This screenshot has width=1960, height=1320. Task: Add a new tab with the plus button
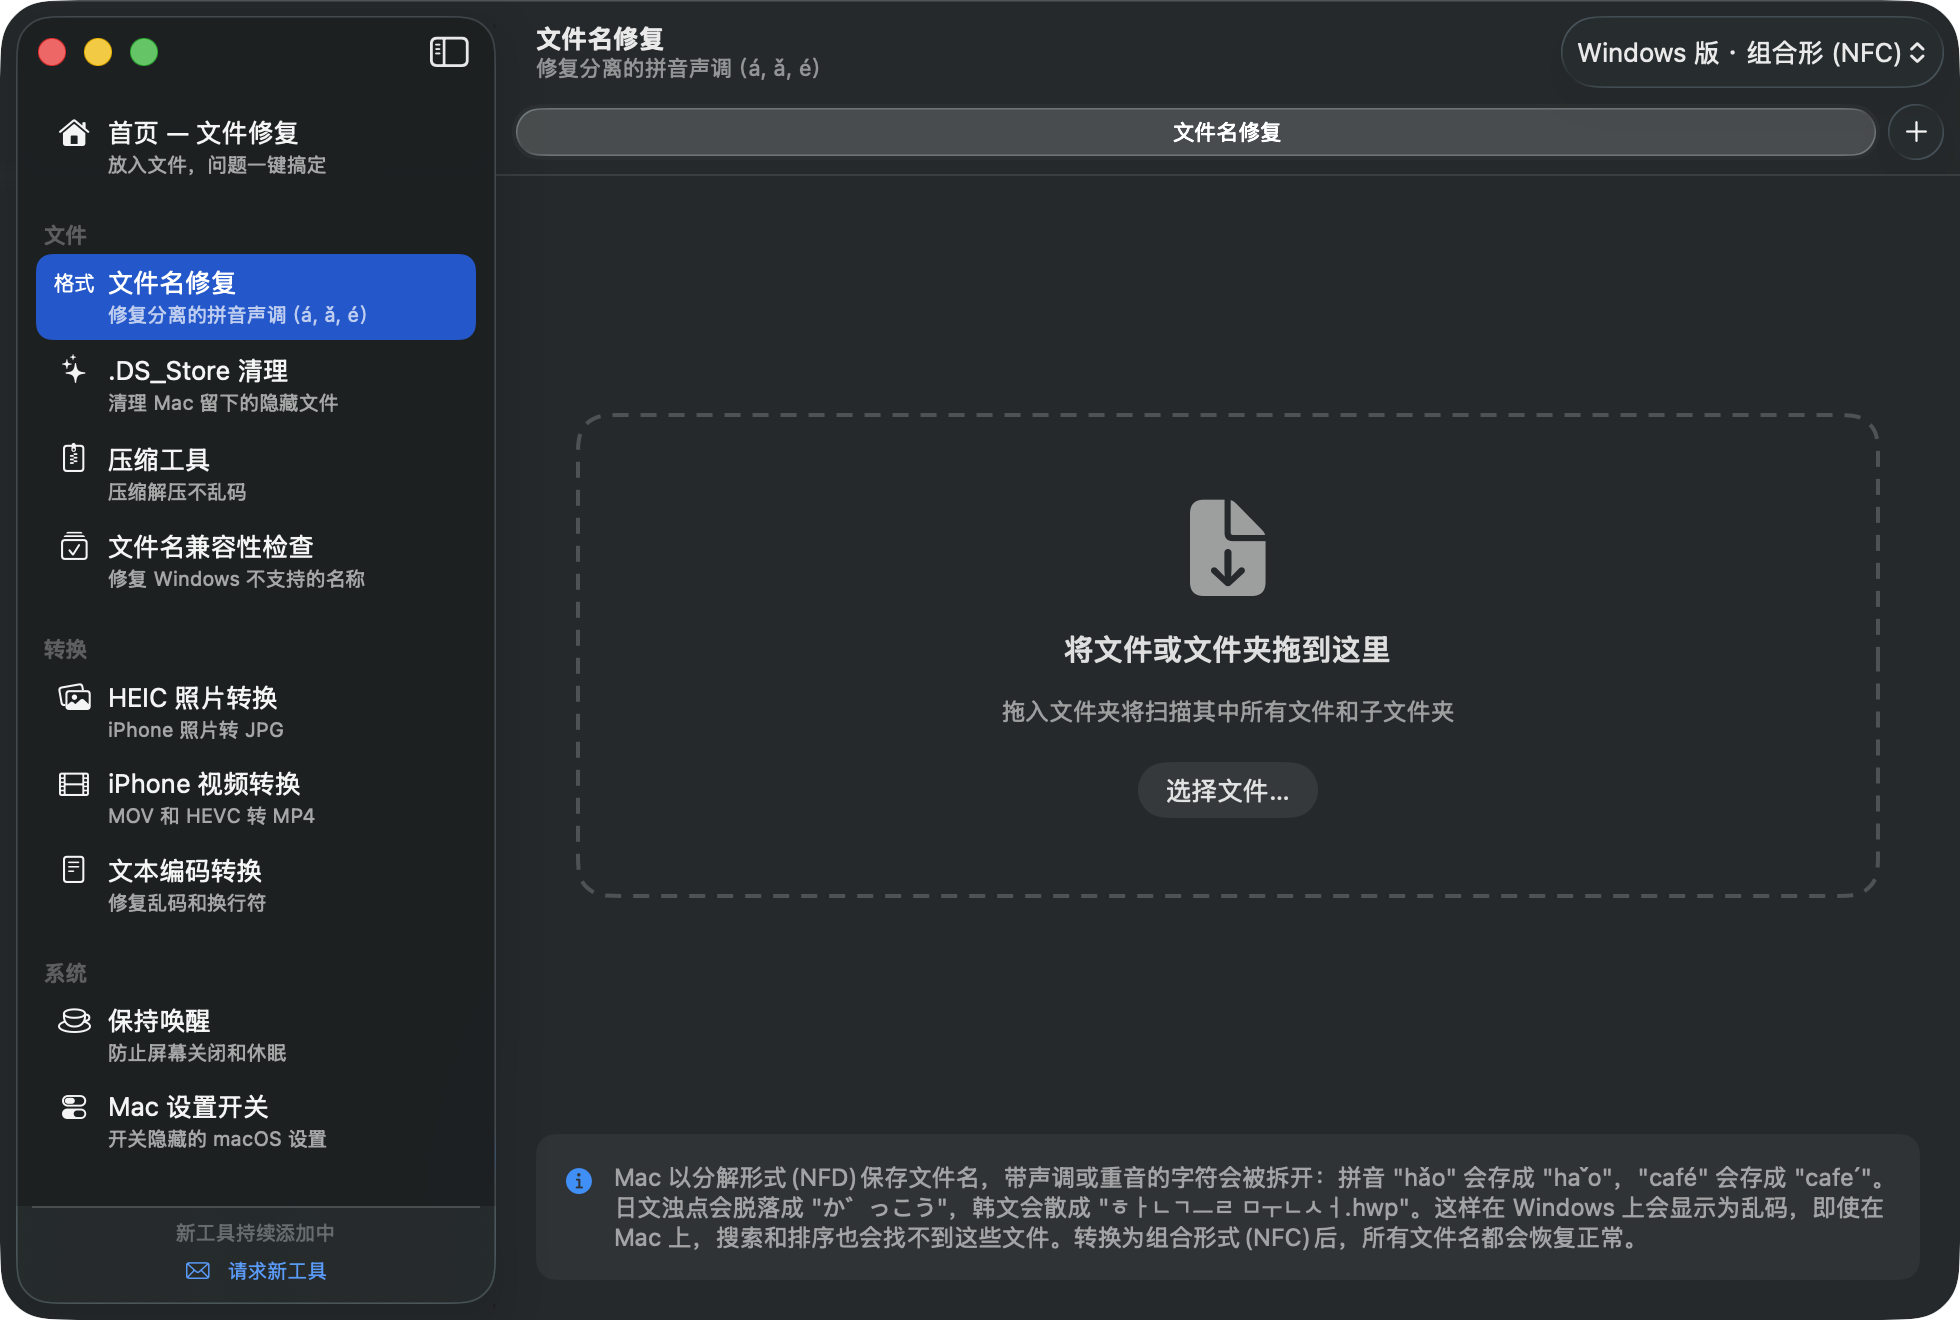coord(1916,132)
